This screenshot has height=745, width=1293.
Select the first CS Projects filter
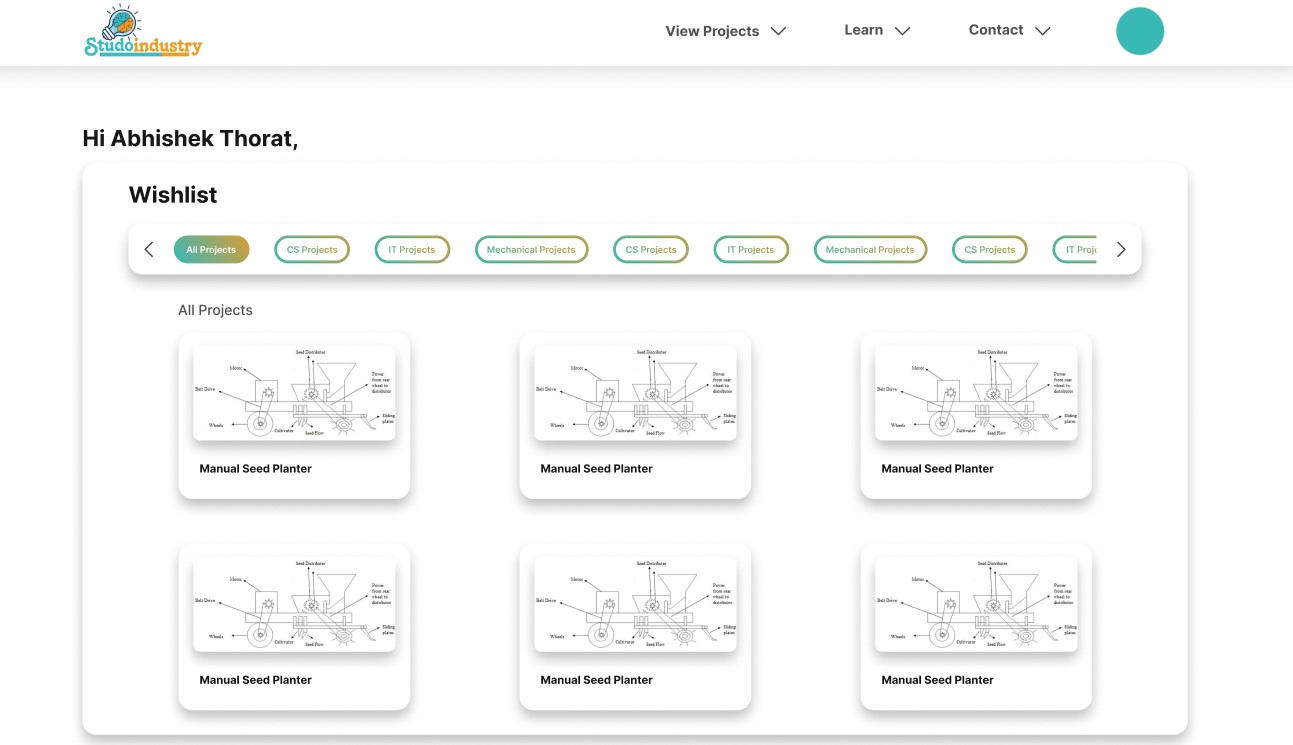[312, 250]
